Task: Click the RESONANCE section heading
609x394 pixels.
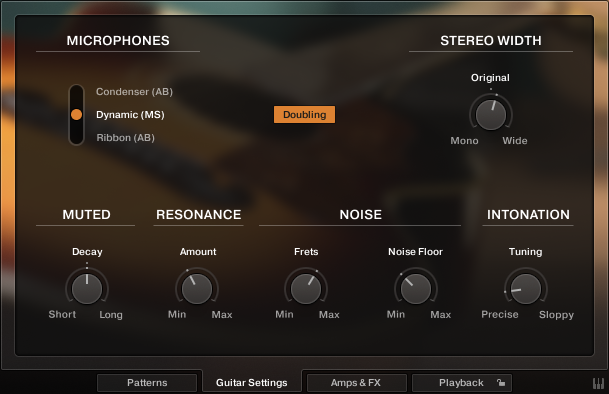Action: point(198,215)
